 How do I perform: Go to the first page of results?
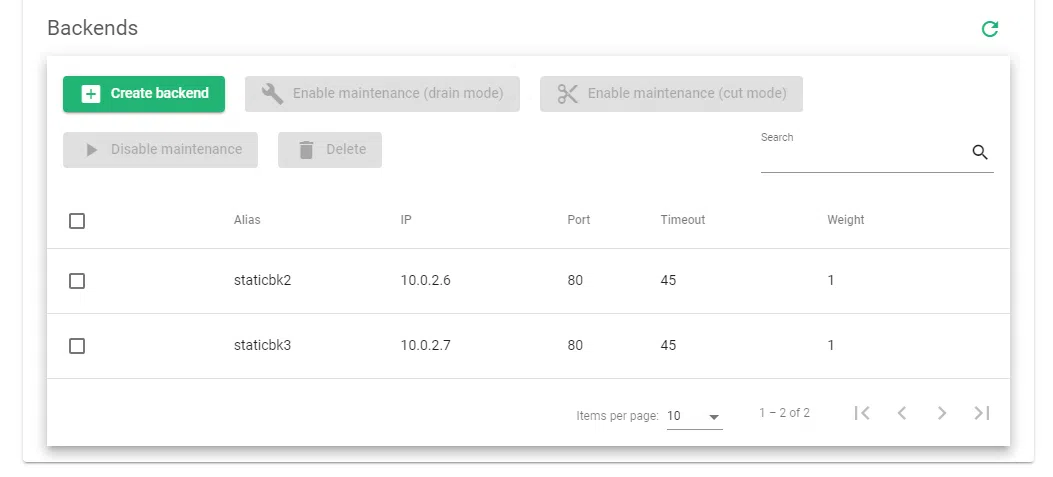point(862,413)
